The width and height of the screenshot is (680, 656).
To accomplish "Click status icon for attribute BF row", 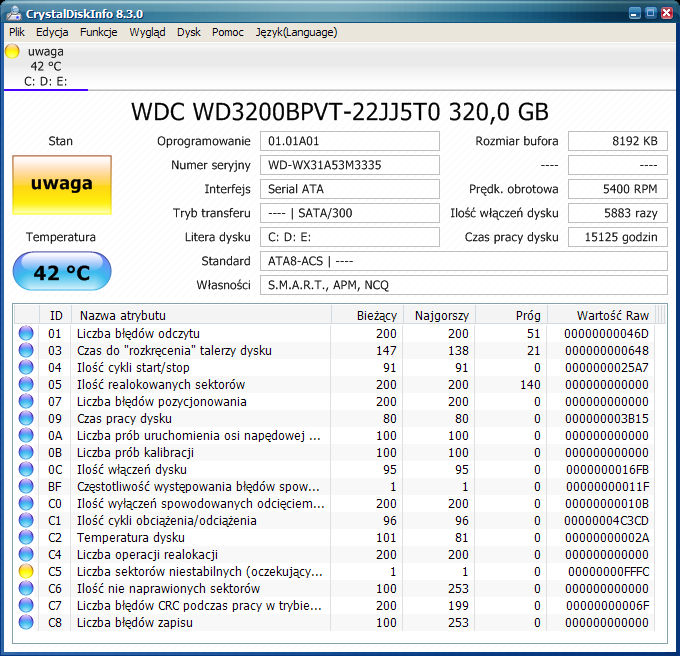I will [26, 486].
